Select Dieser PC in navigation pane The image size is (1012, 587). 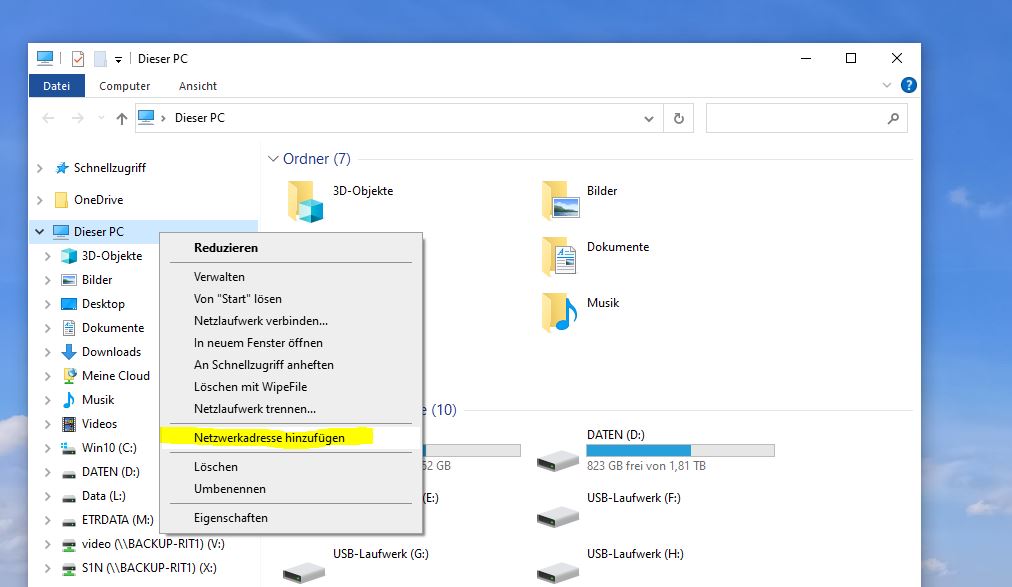click(x=99, y=232)
